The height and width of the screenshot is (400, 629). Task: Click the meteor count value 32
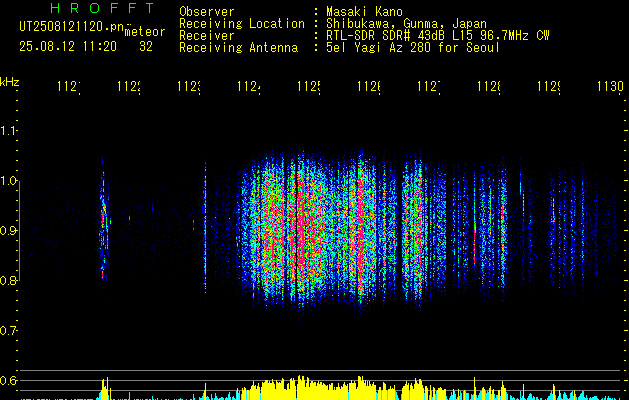pyautogui.click(x=146, y=47)
